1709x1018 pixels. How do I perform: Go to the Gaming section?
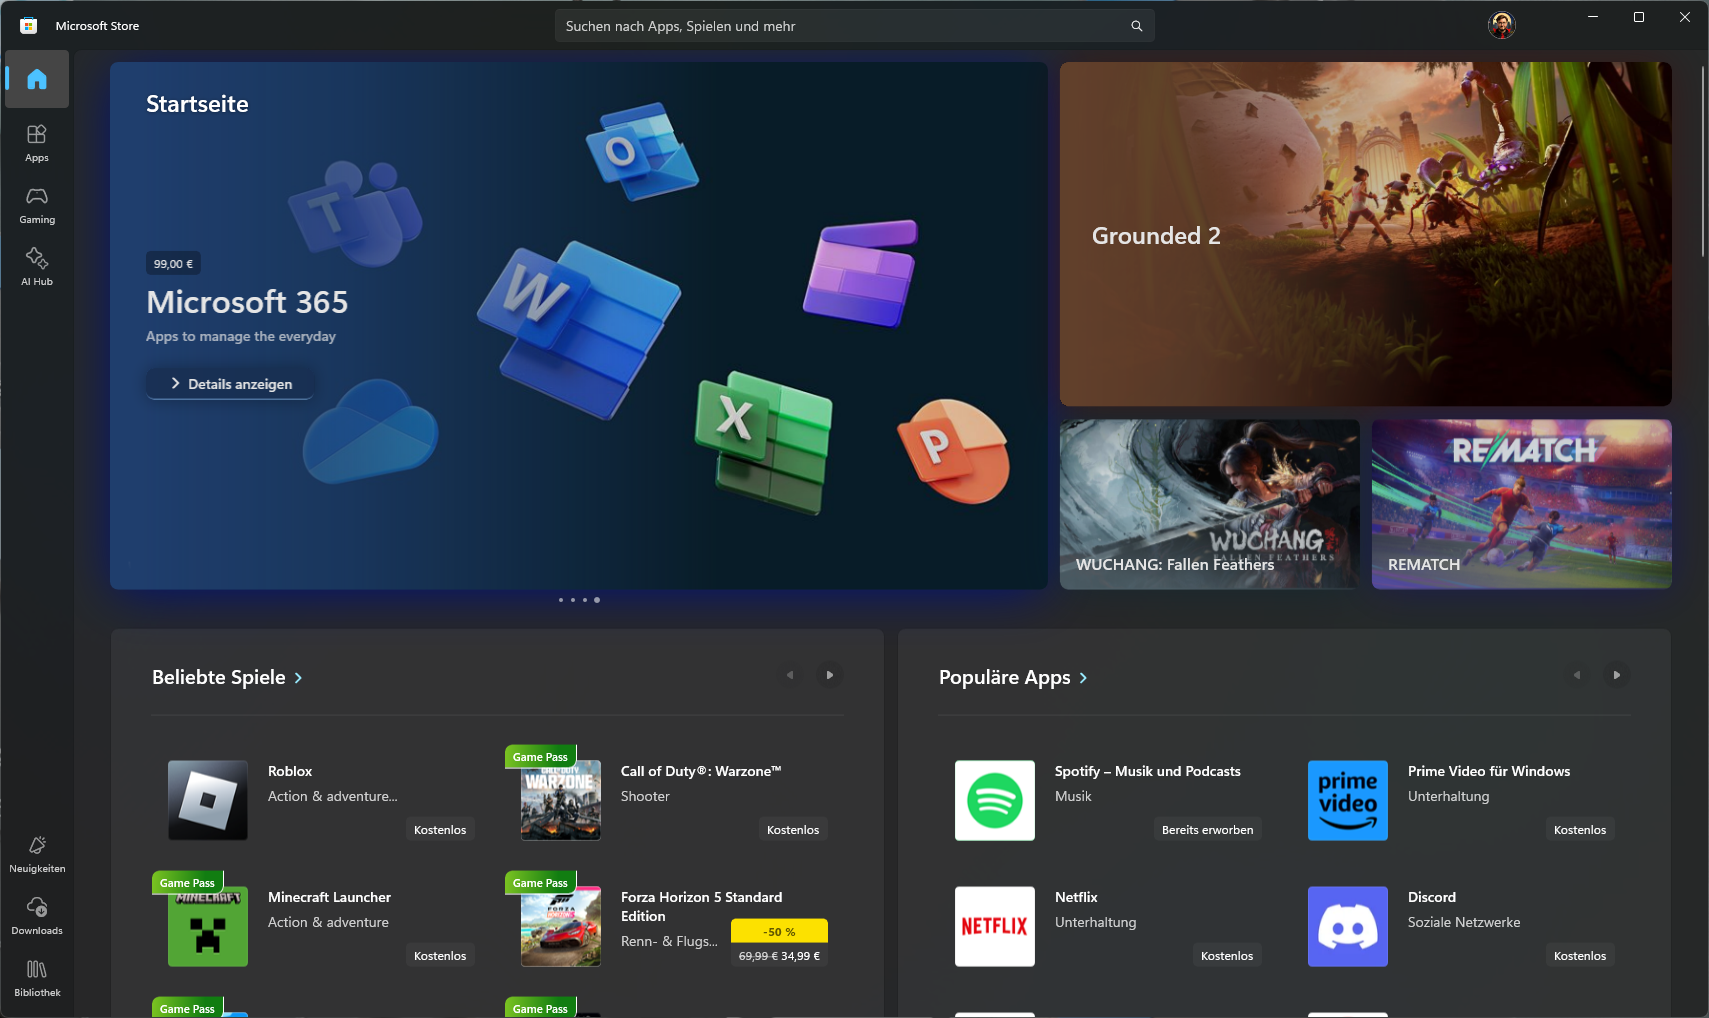(37, 205)
